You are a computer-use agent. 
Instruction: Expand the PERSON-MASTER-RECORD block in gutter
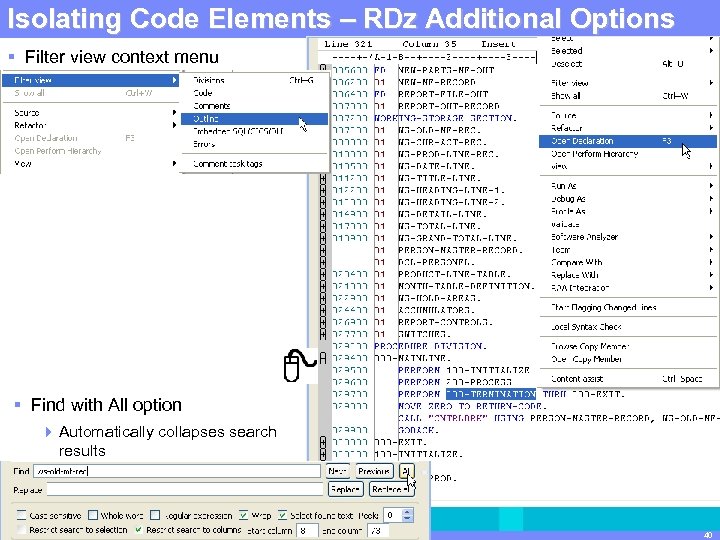[x=323, y=250]
